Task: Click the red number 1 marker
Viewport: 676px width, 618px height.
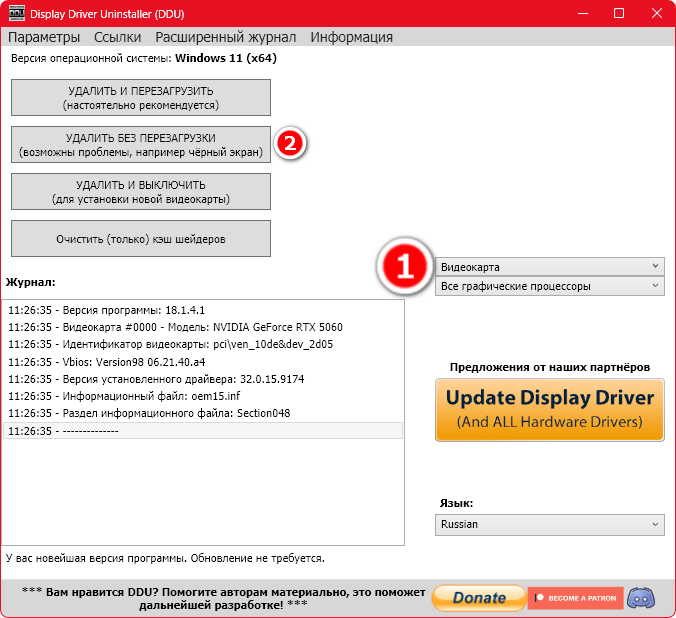Action: click(x=405, y=269)
